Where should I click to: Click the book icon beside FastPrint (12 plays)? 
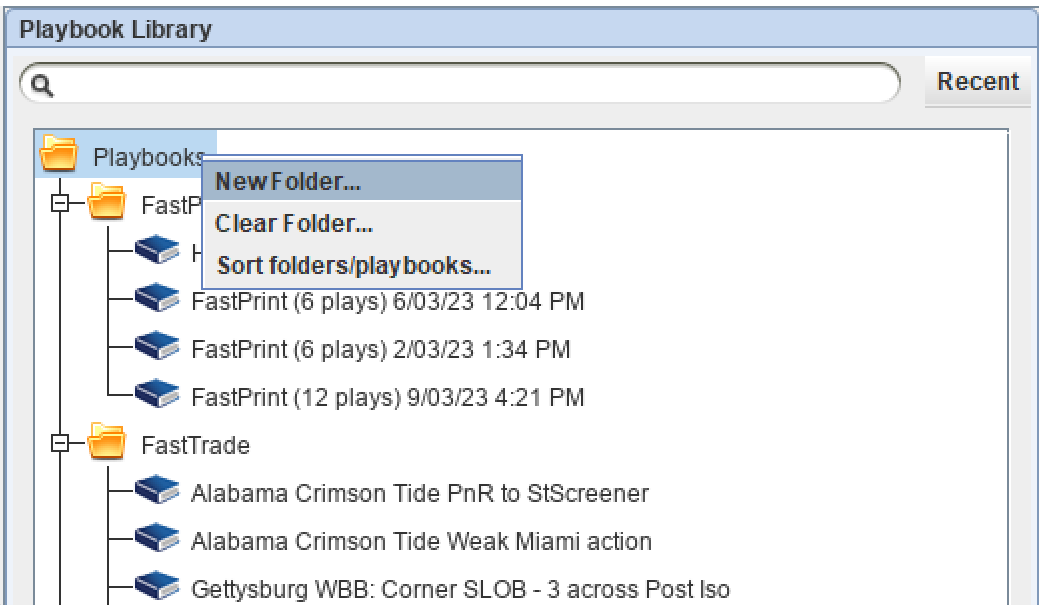click(x=157, y=395)
